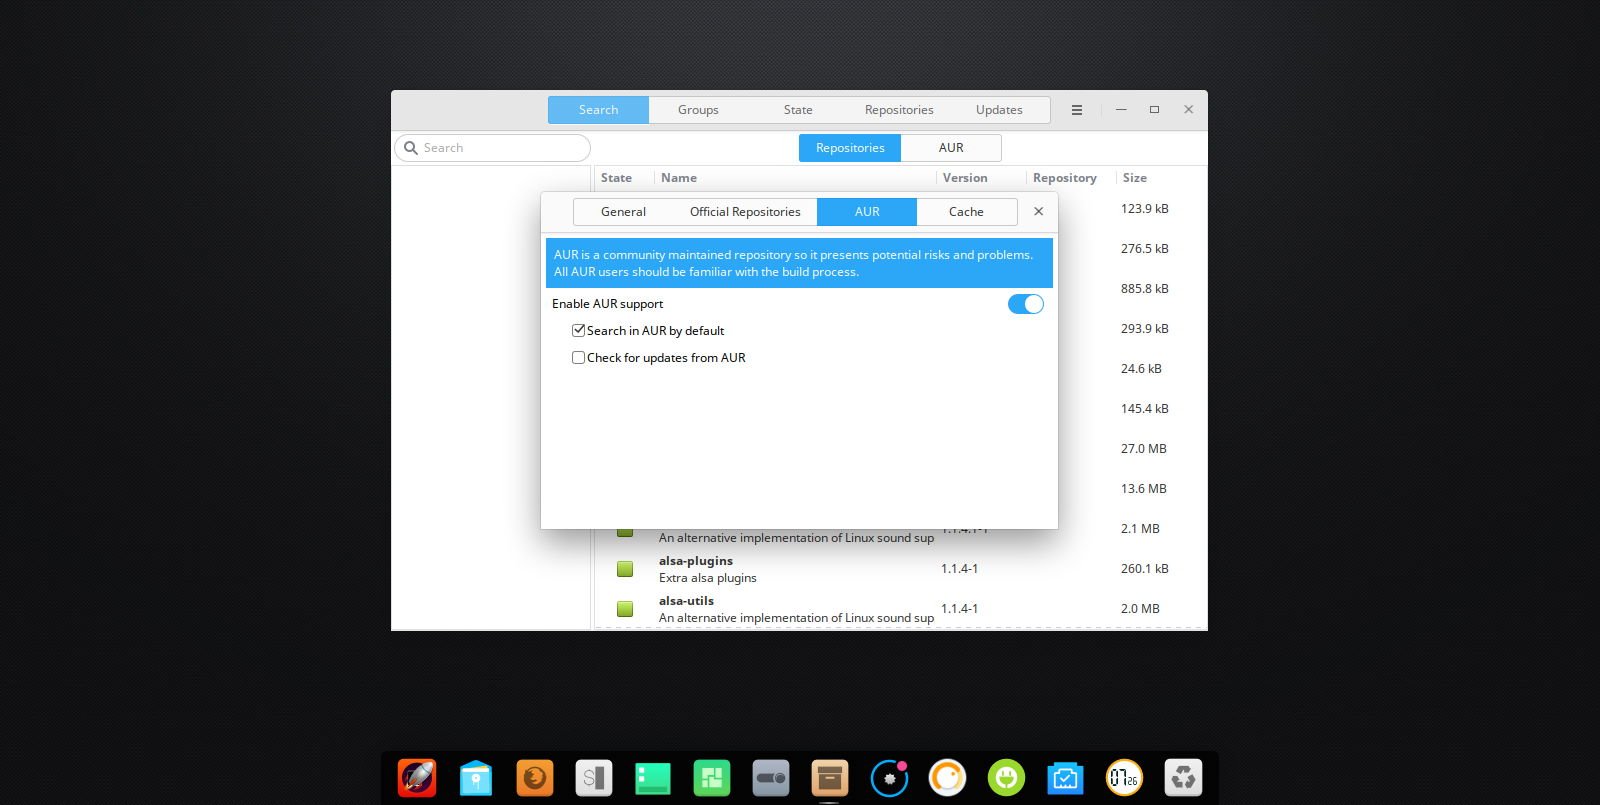Click the 260.1 kB size value
This screenshot has width=1600, height=805.
point(1144,569)
